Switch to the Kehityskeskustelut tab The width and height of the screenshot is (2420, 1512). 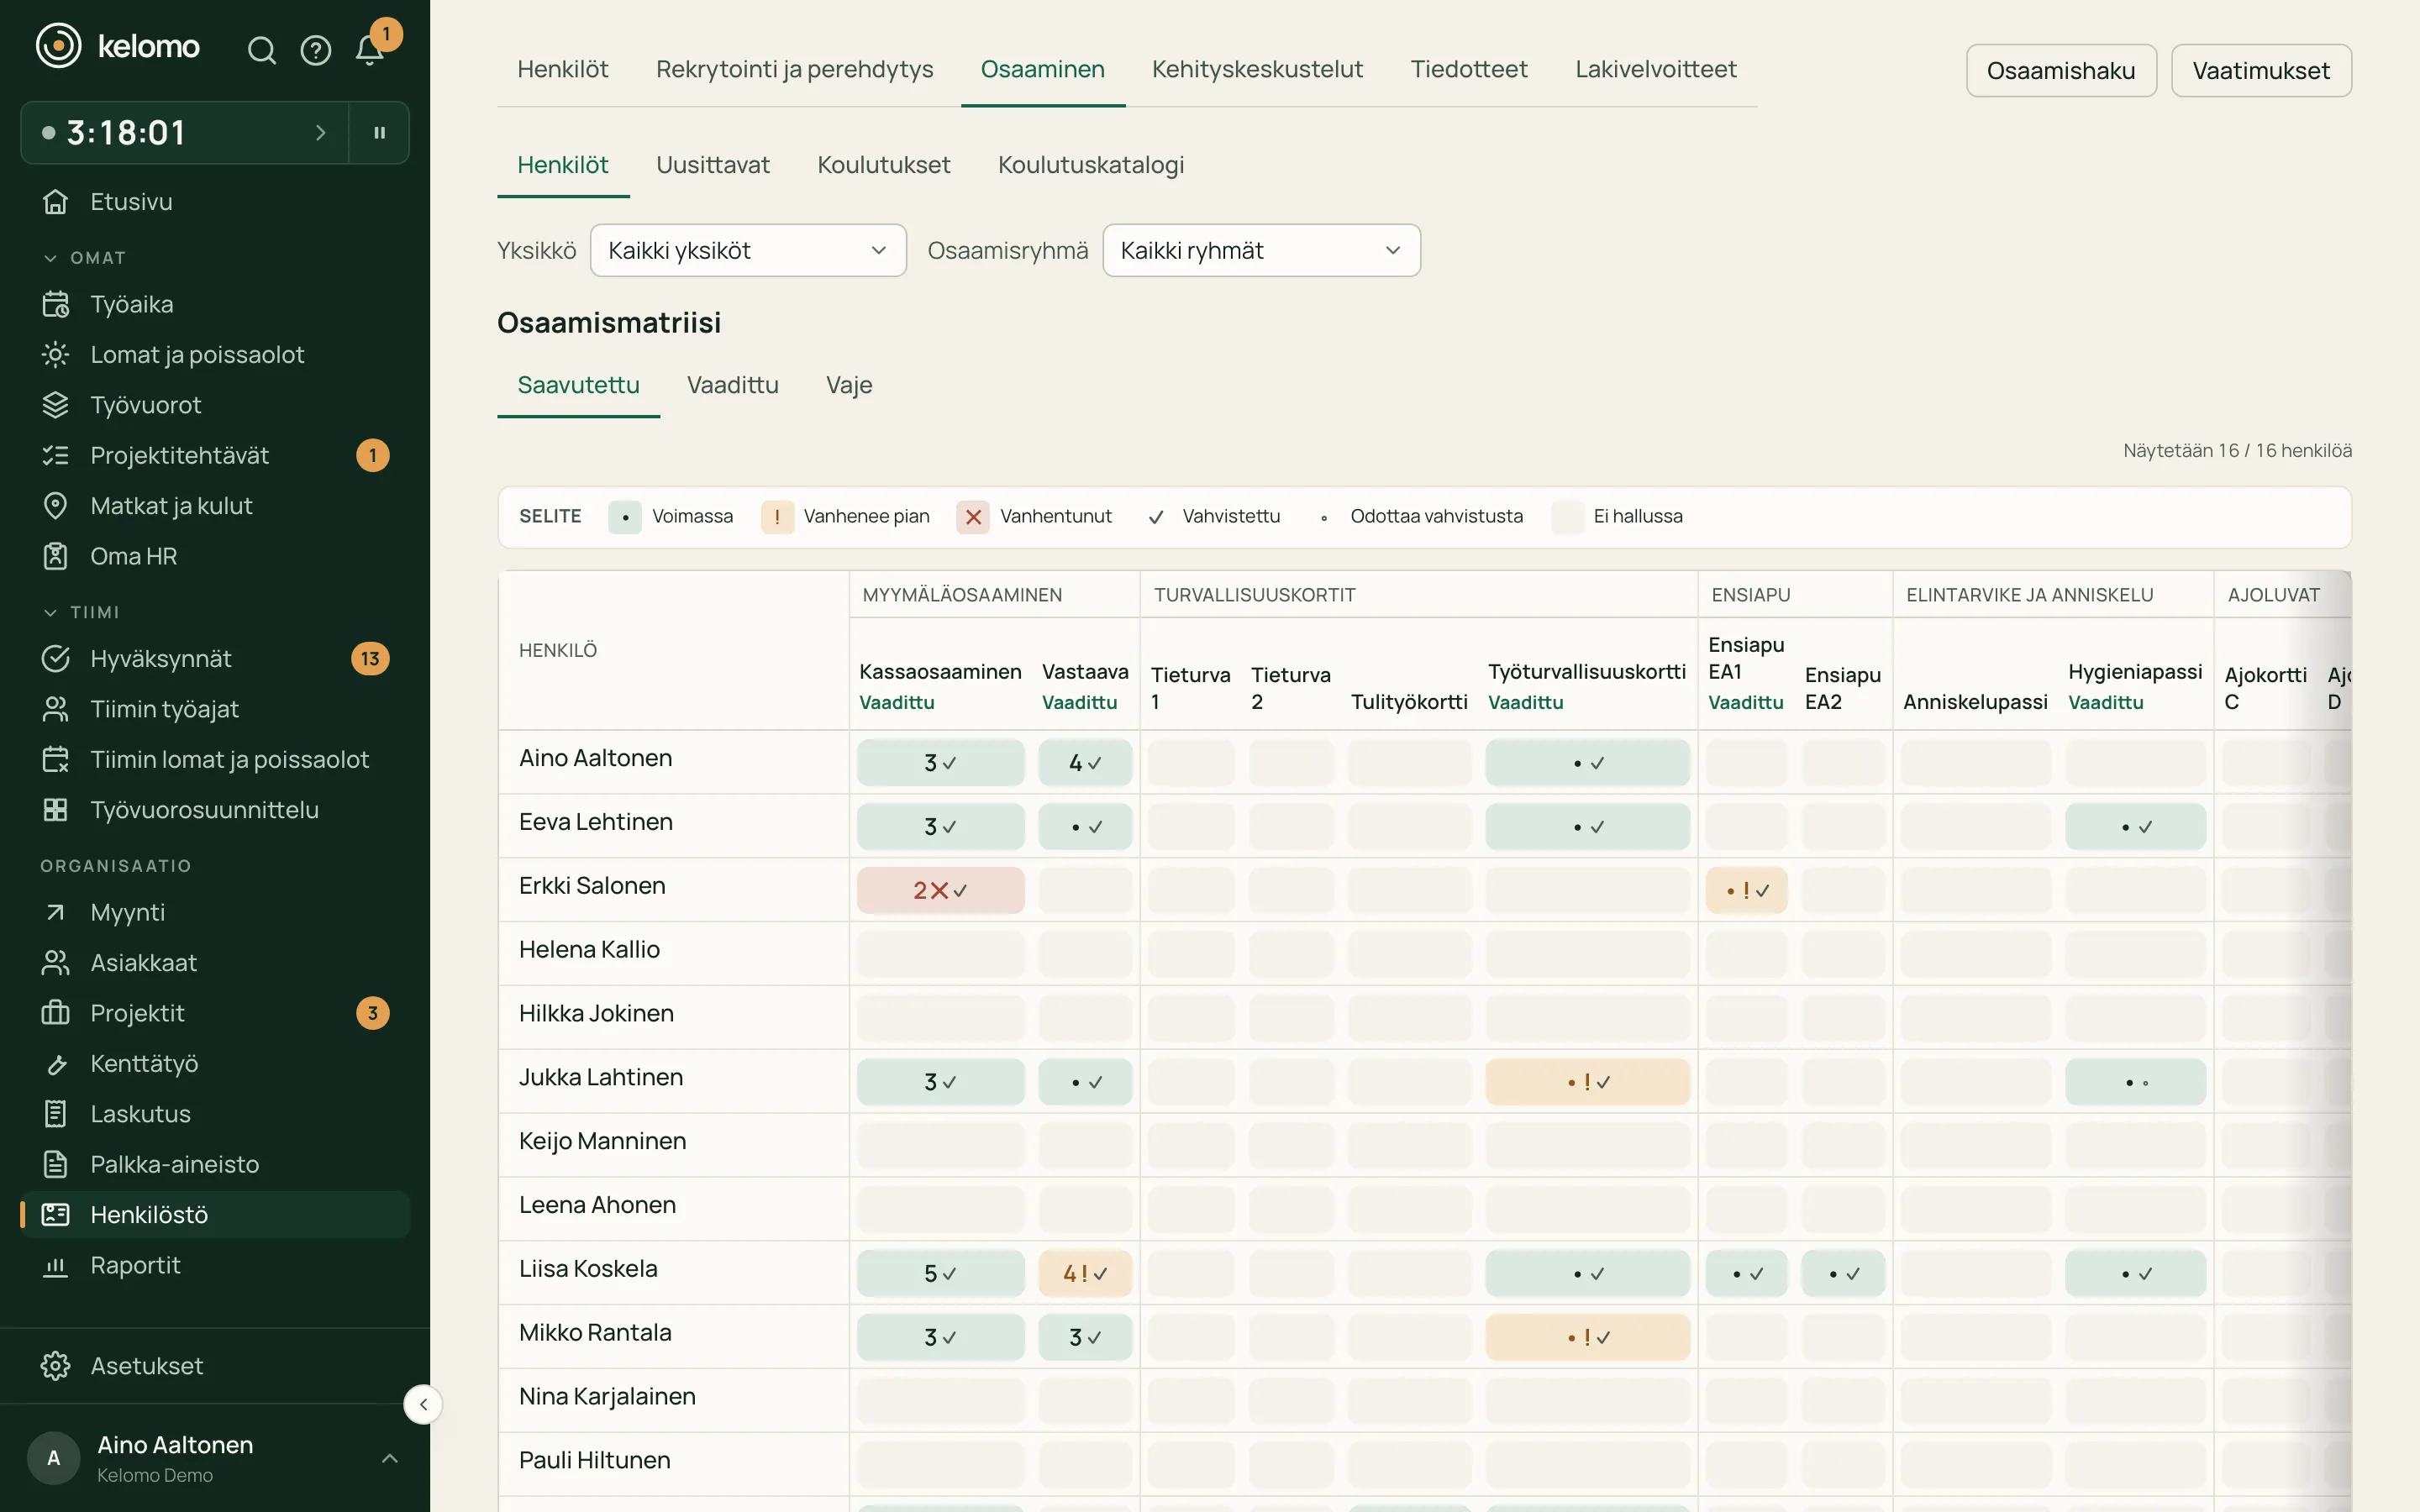point(1257,69)
